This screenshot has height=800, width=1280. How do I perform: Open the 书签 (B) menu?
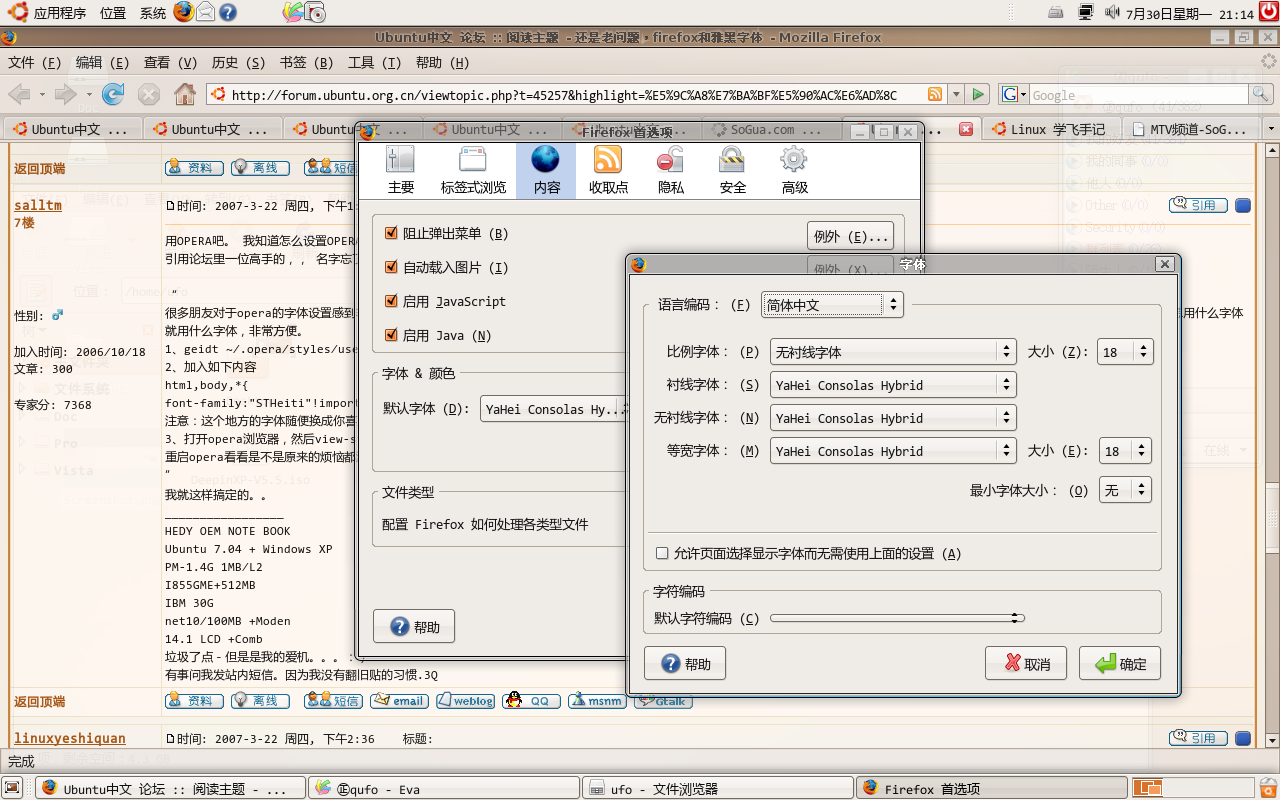click(x=306, y=62)
